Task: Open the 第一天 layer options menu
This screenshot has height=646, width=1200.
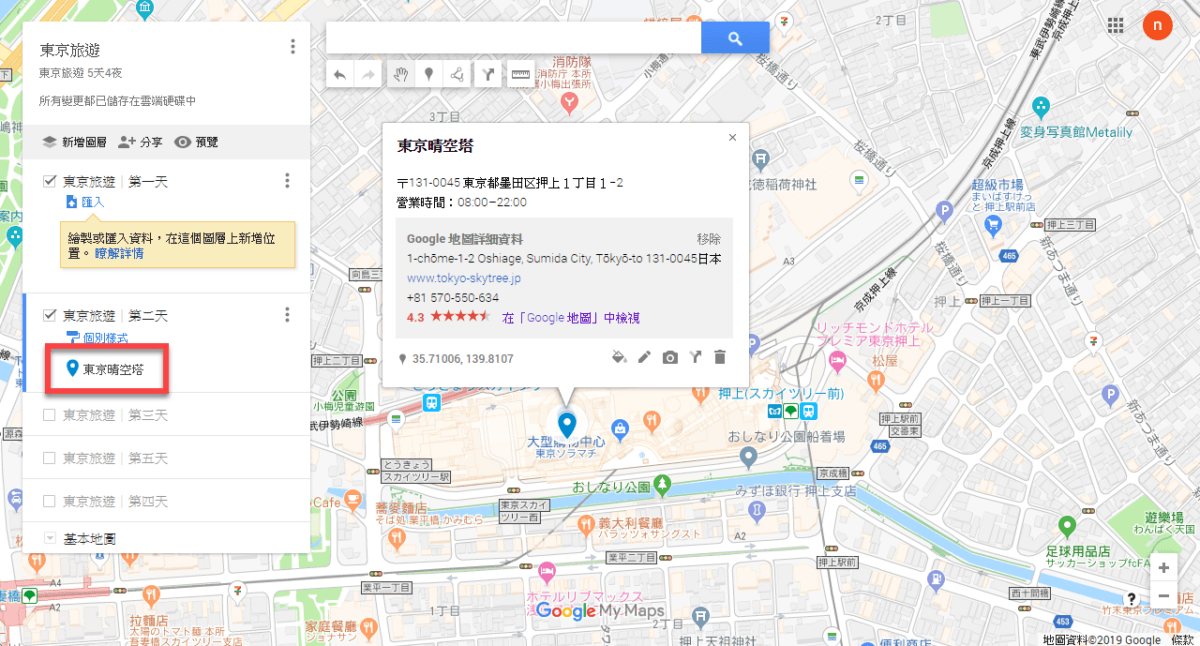Action: tap(287, 181)
